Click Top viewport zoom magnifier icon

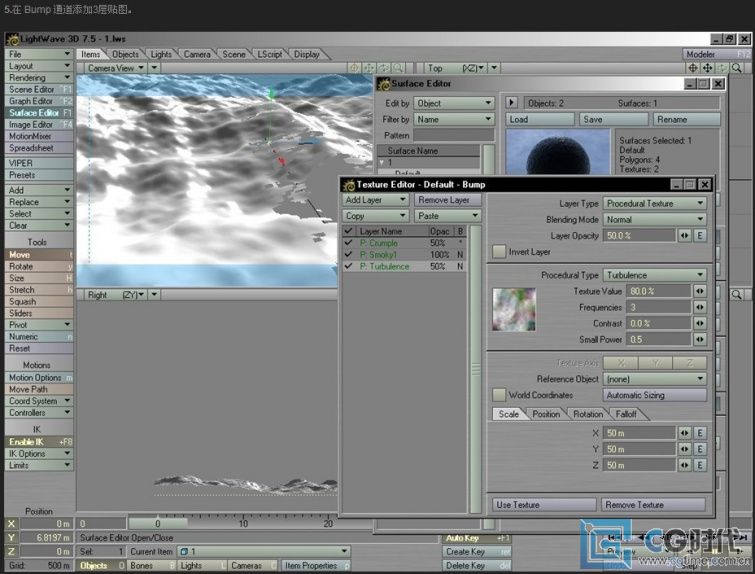736,68
